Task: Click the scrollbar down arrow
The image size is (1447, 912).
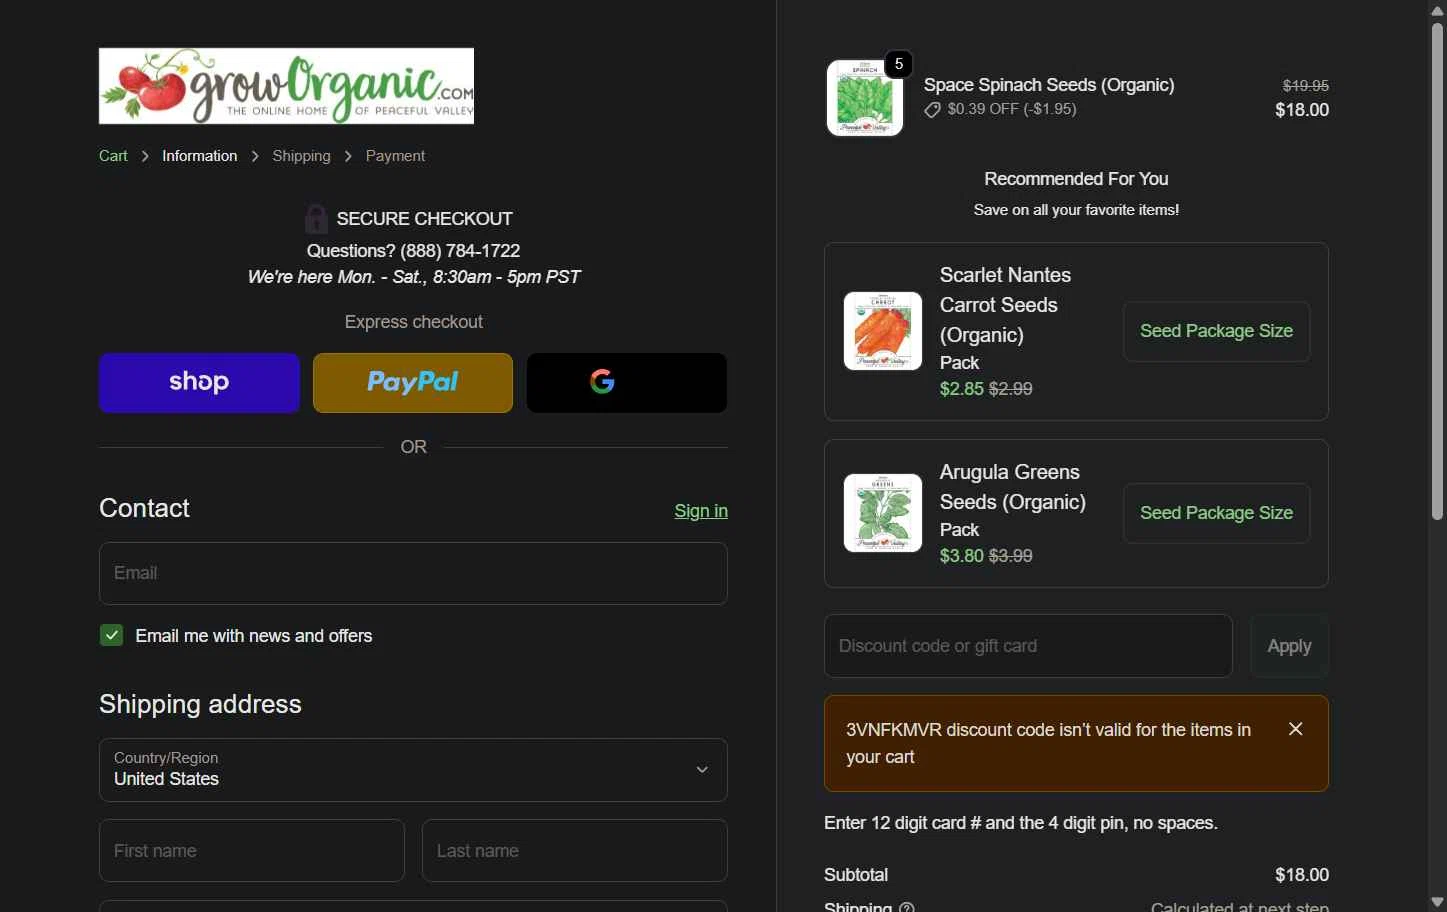Action: tap(1437, 903)
